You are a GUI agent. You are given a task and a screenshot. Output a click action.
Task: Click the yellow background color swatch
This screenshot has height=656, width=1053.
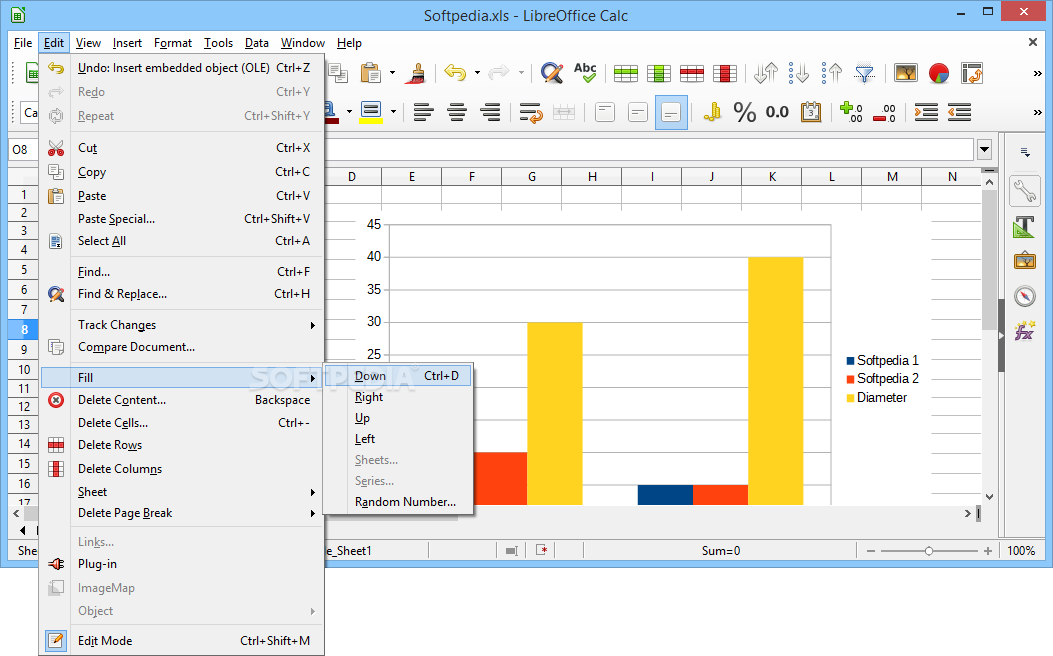(371, 112)
